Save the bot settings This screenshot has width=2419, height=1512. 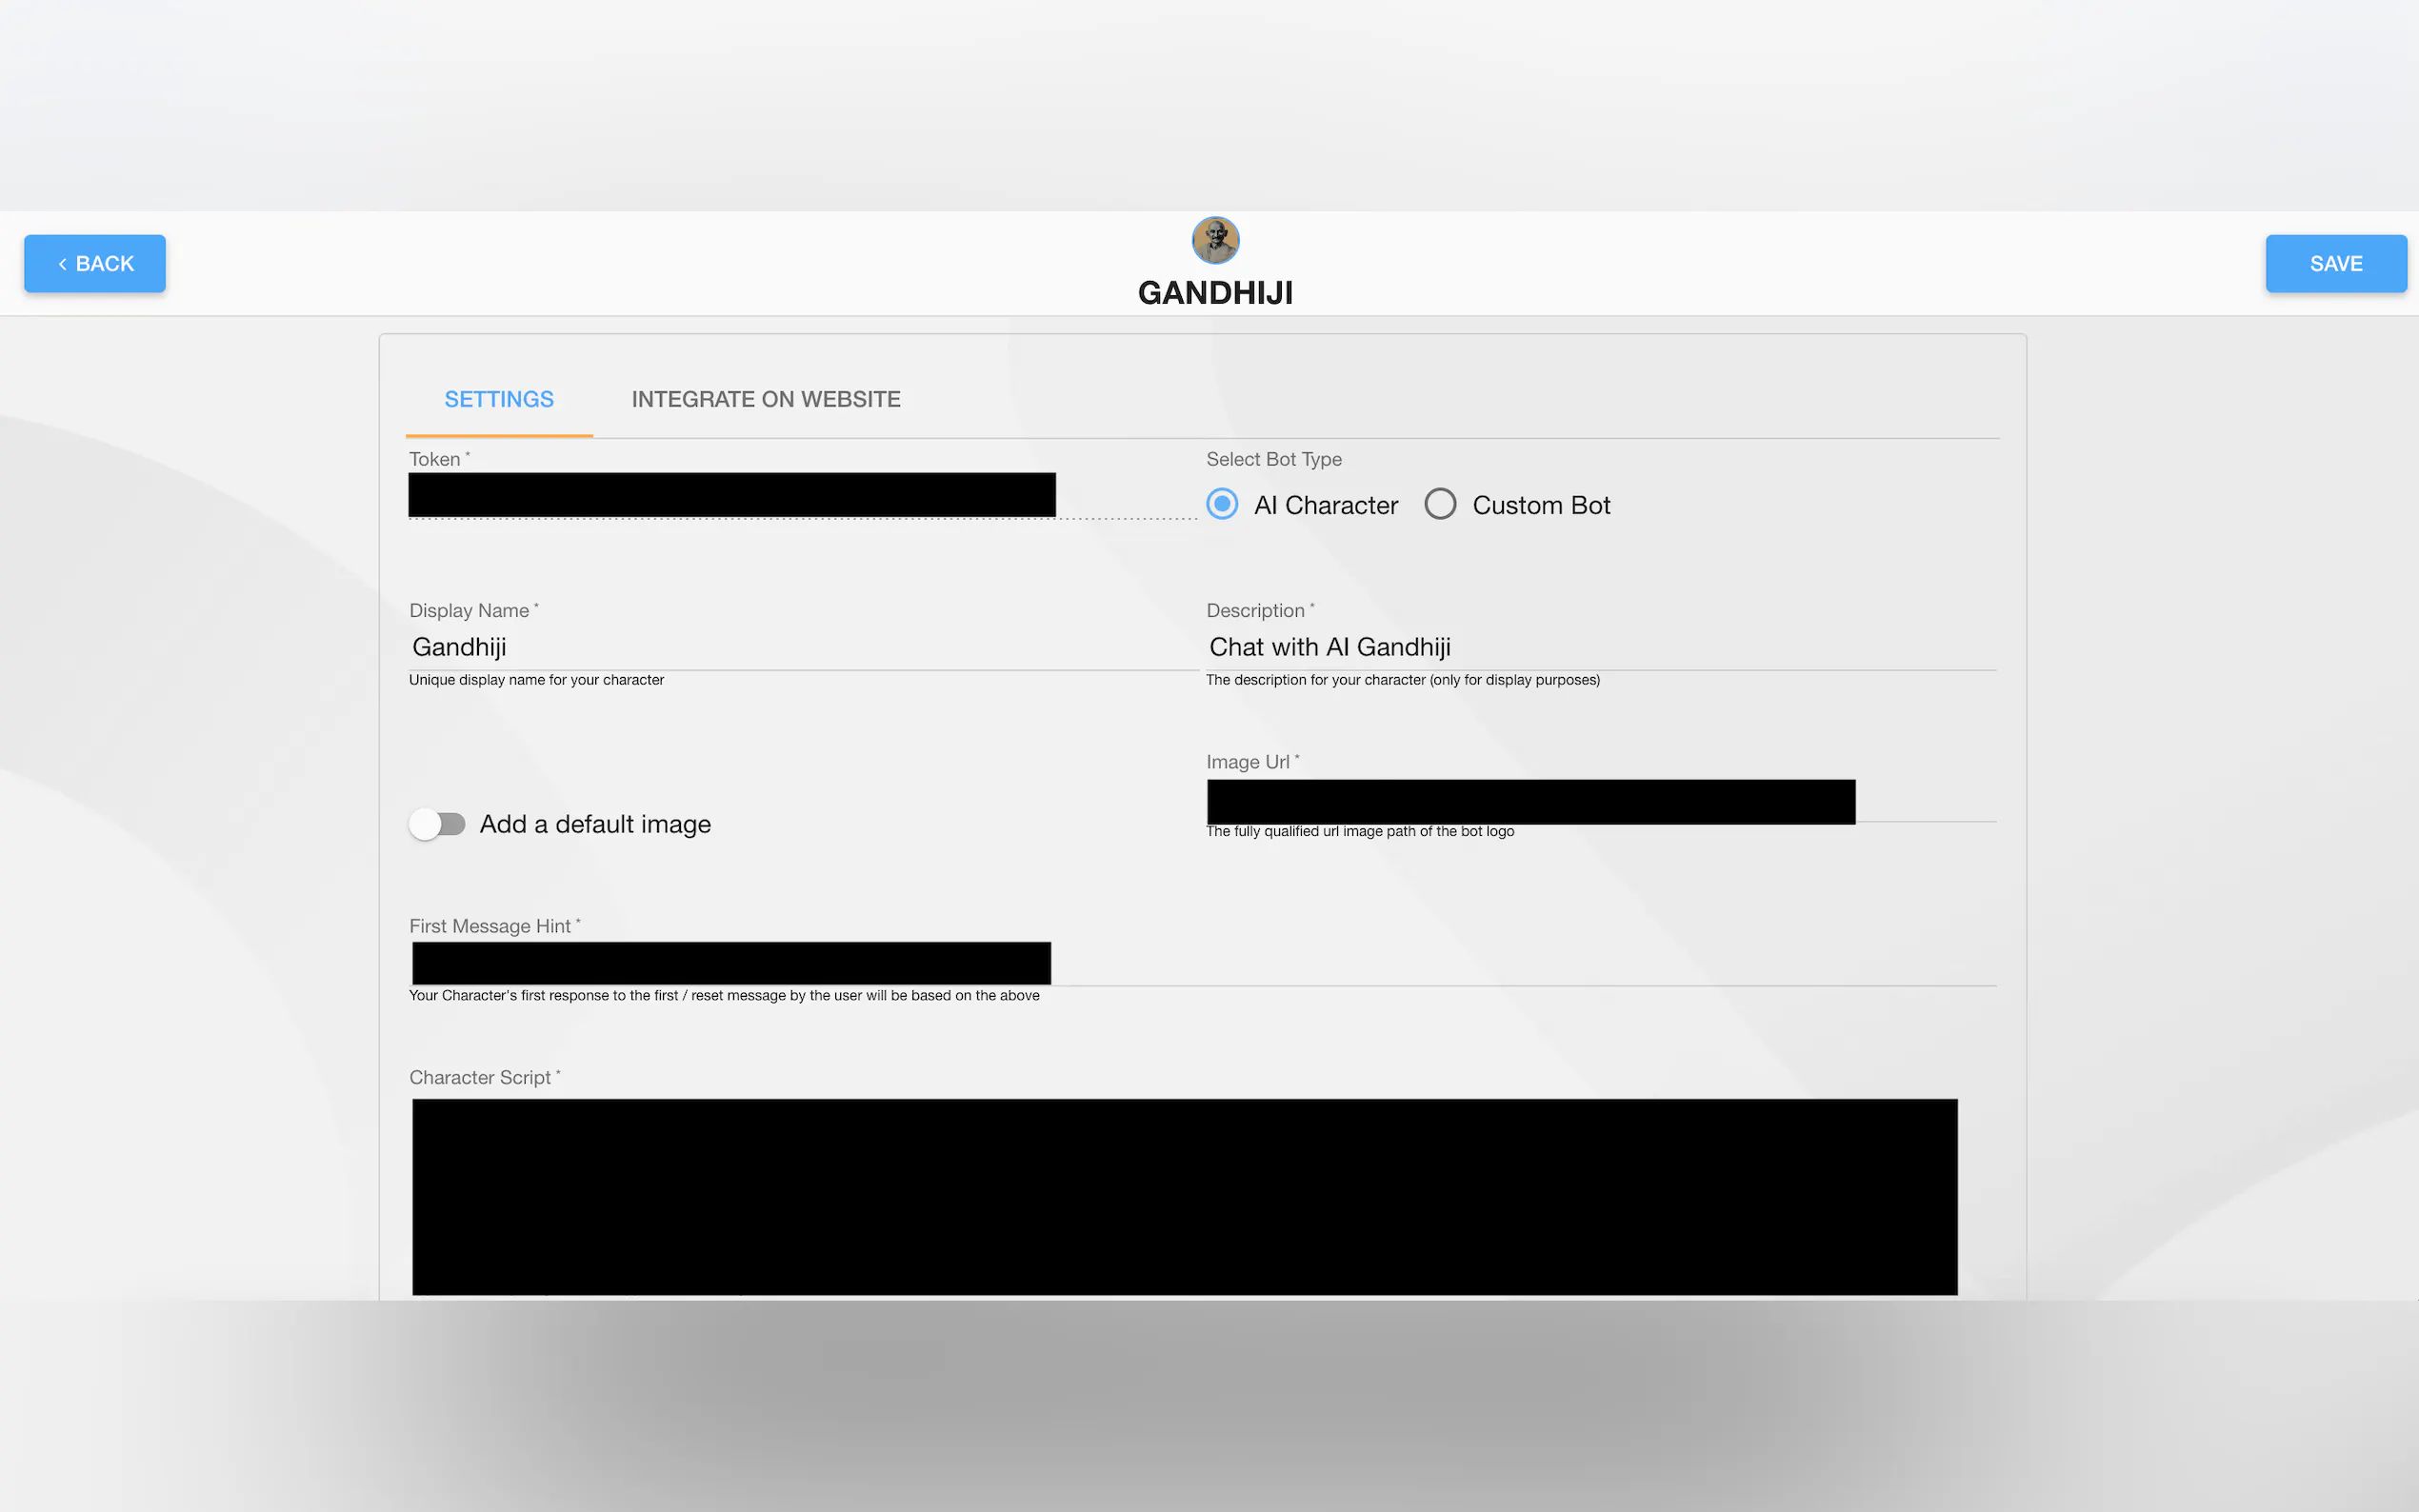(x=2335, y=264)
